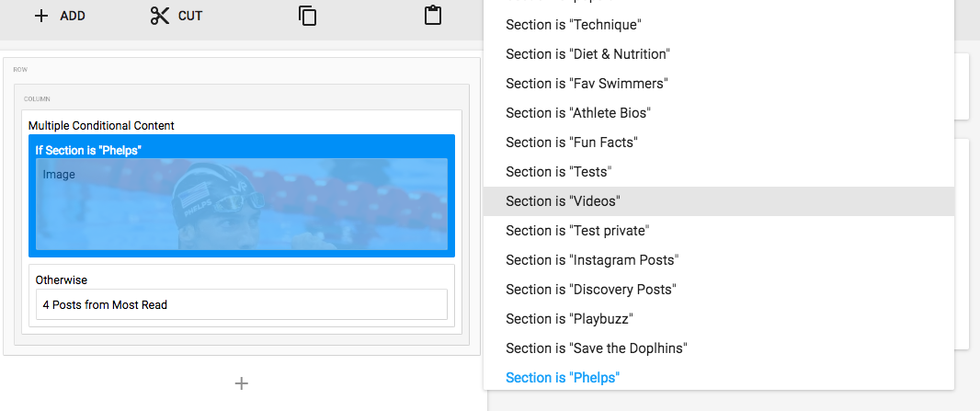The height and width of the screenshot is (411, 980).
Task: Choose 'Section is "Diet & Nutrition"' option
Action: point(587,54)
